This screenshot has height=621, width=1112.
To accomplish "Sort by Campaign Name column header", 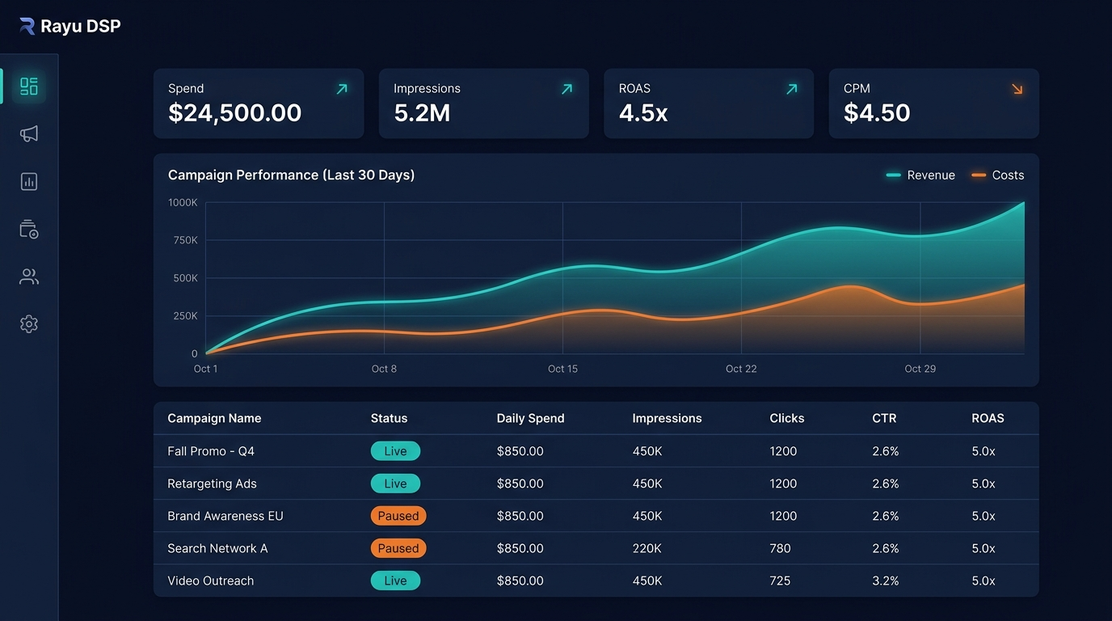I will [x=214, y=418].
